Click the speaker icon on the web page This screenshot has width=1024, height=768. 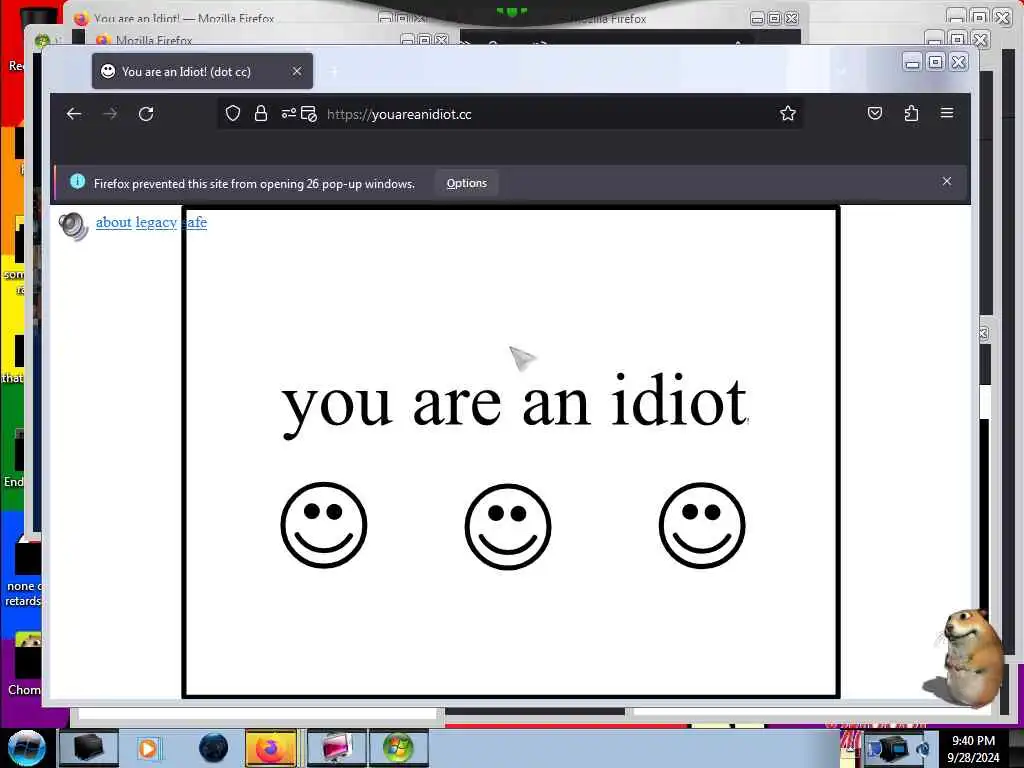[x=73, y=226]
